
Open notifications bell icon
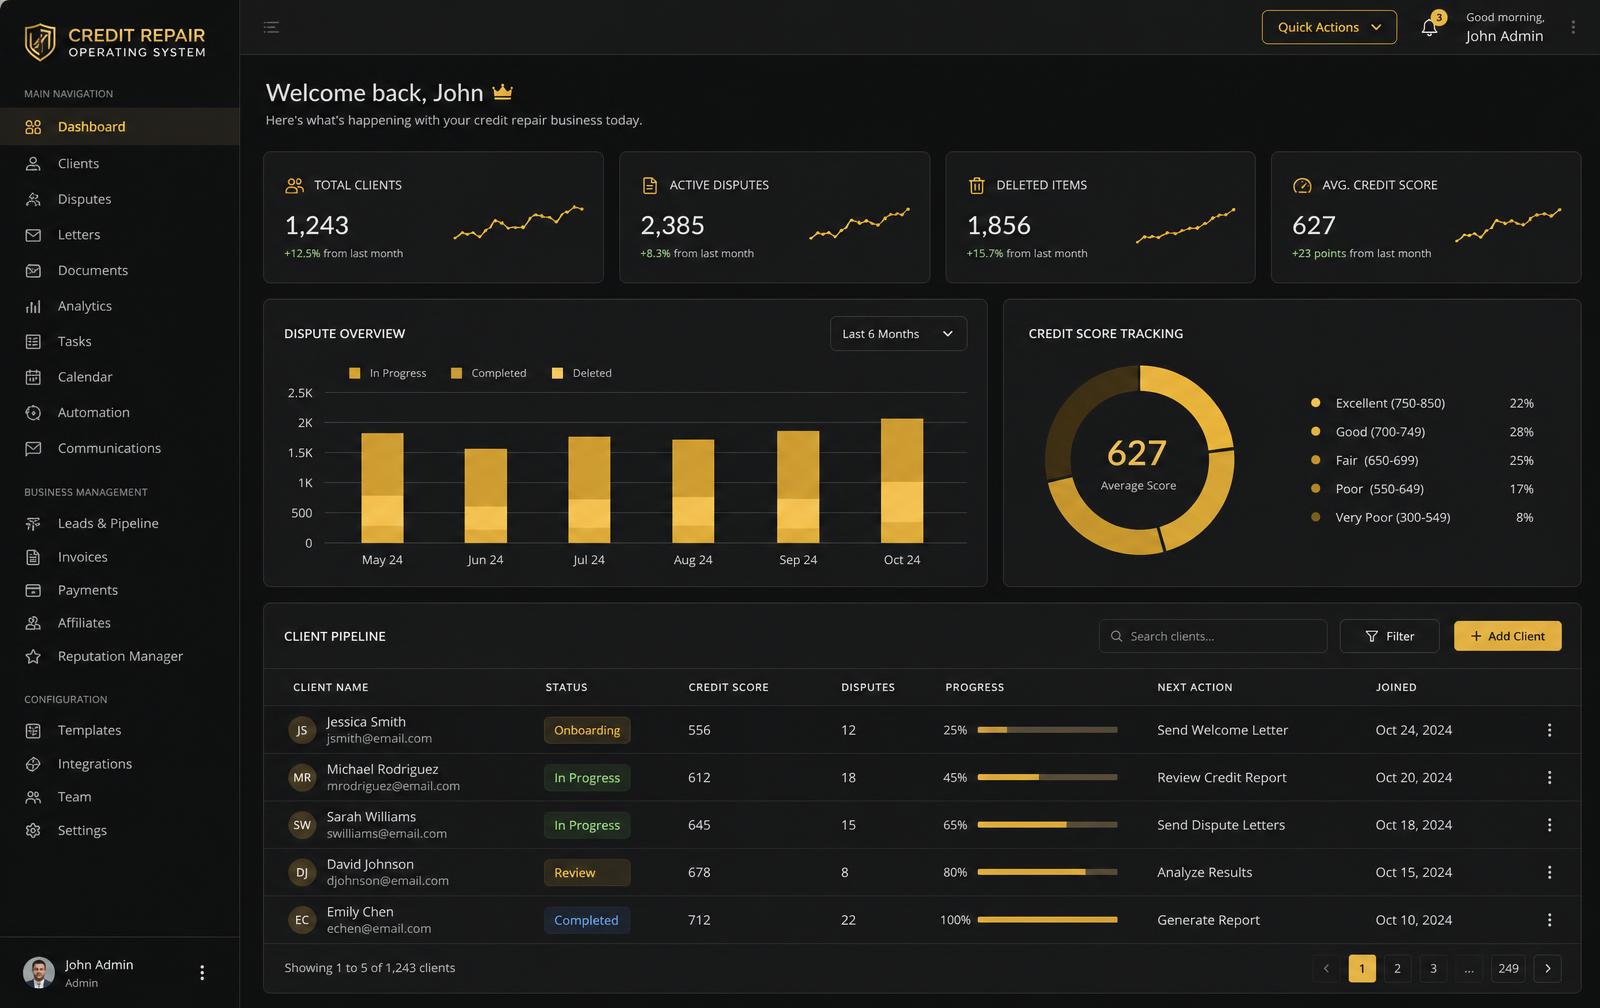[x=1429, y=27]
